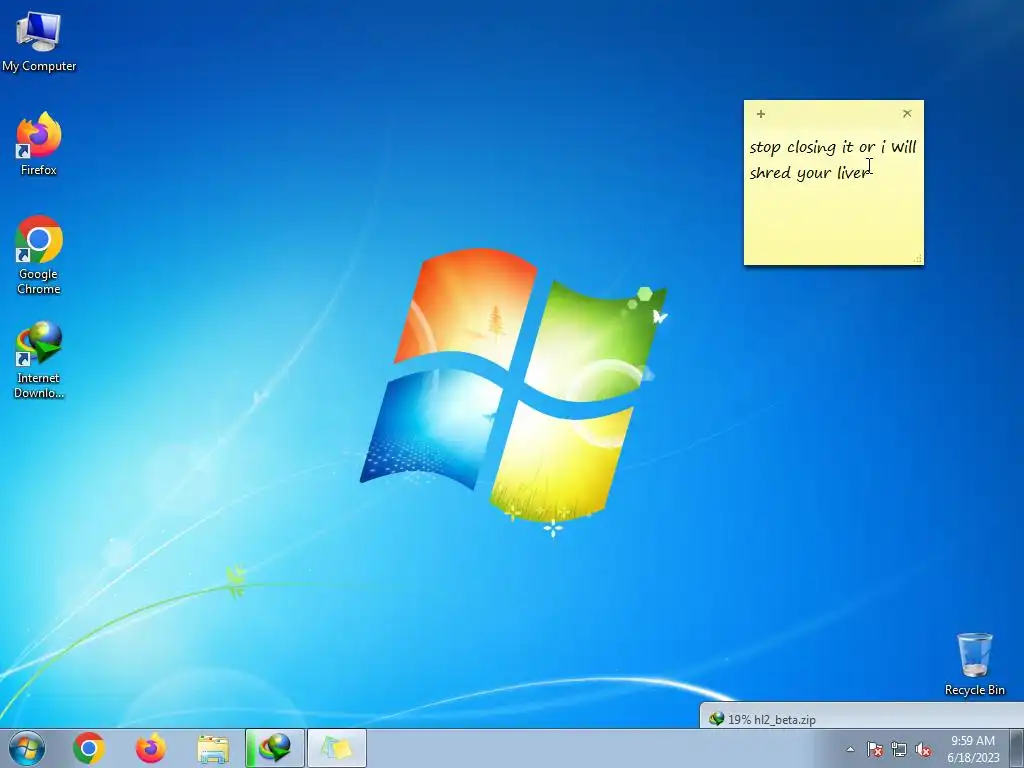Launch Chrome from the taskbar
The image size is (1024, 768).
pos(89,748)
